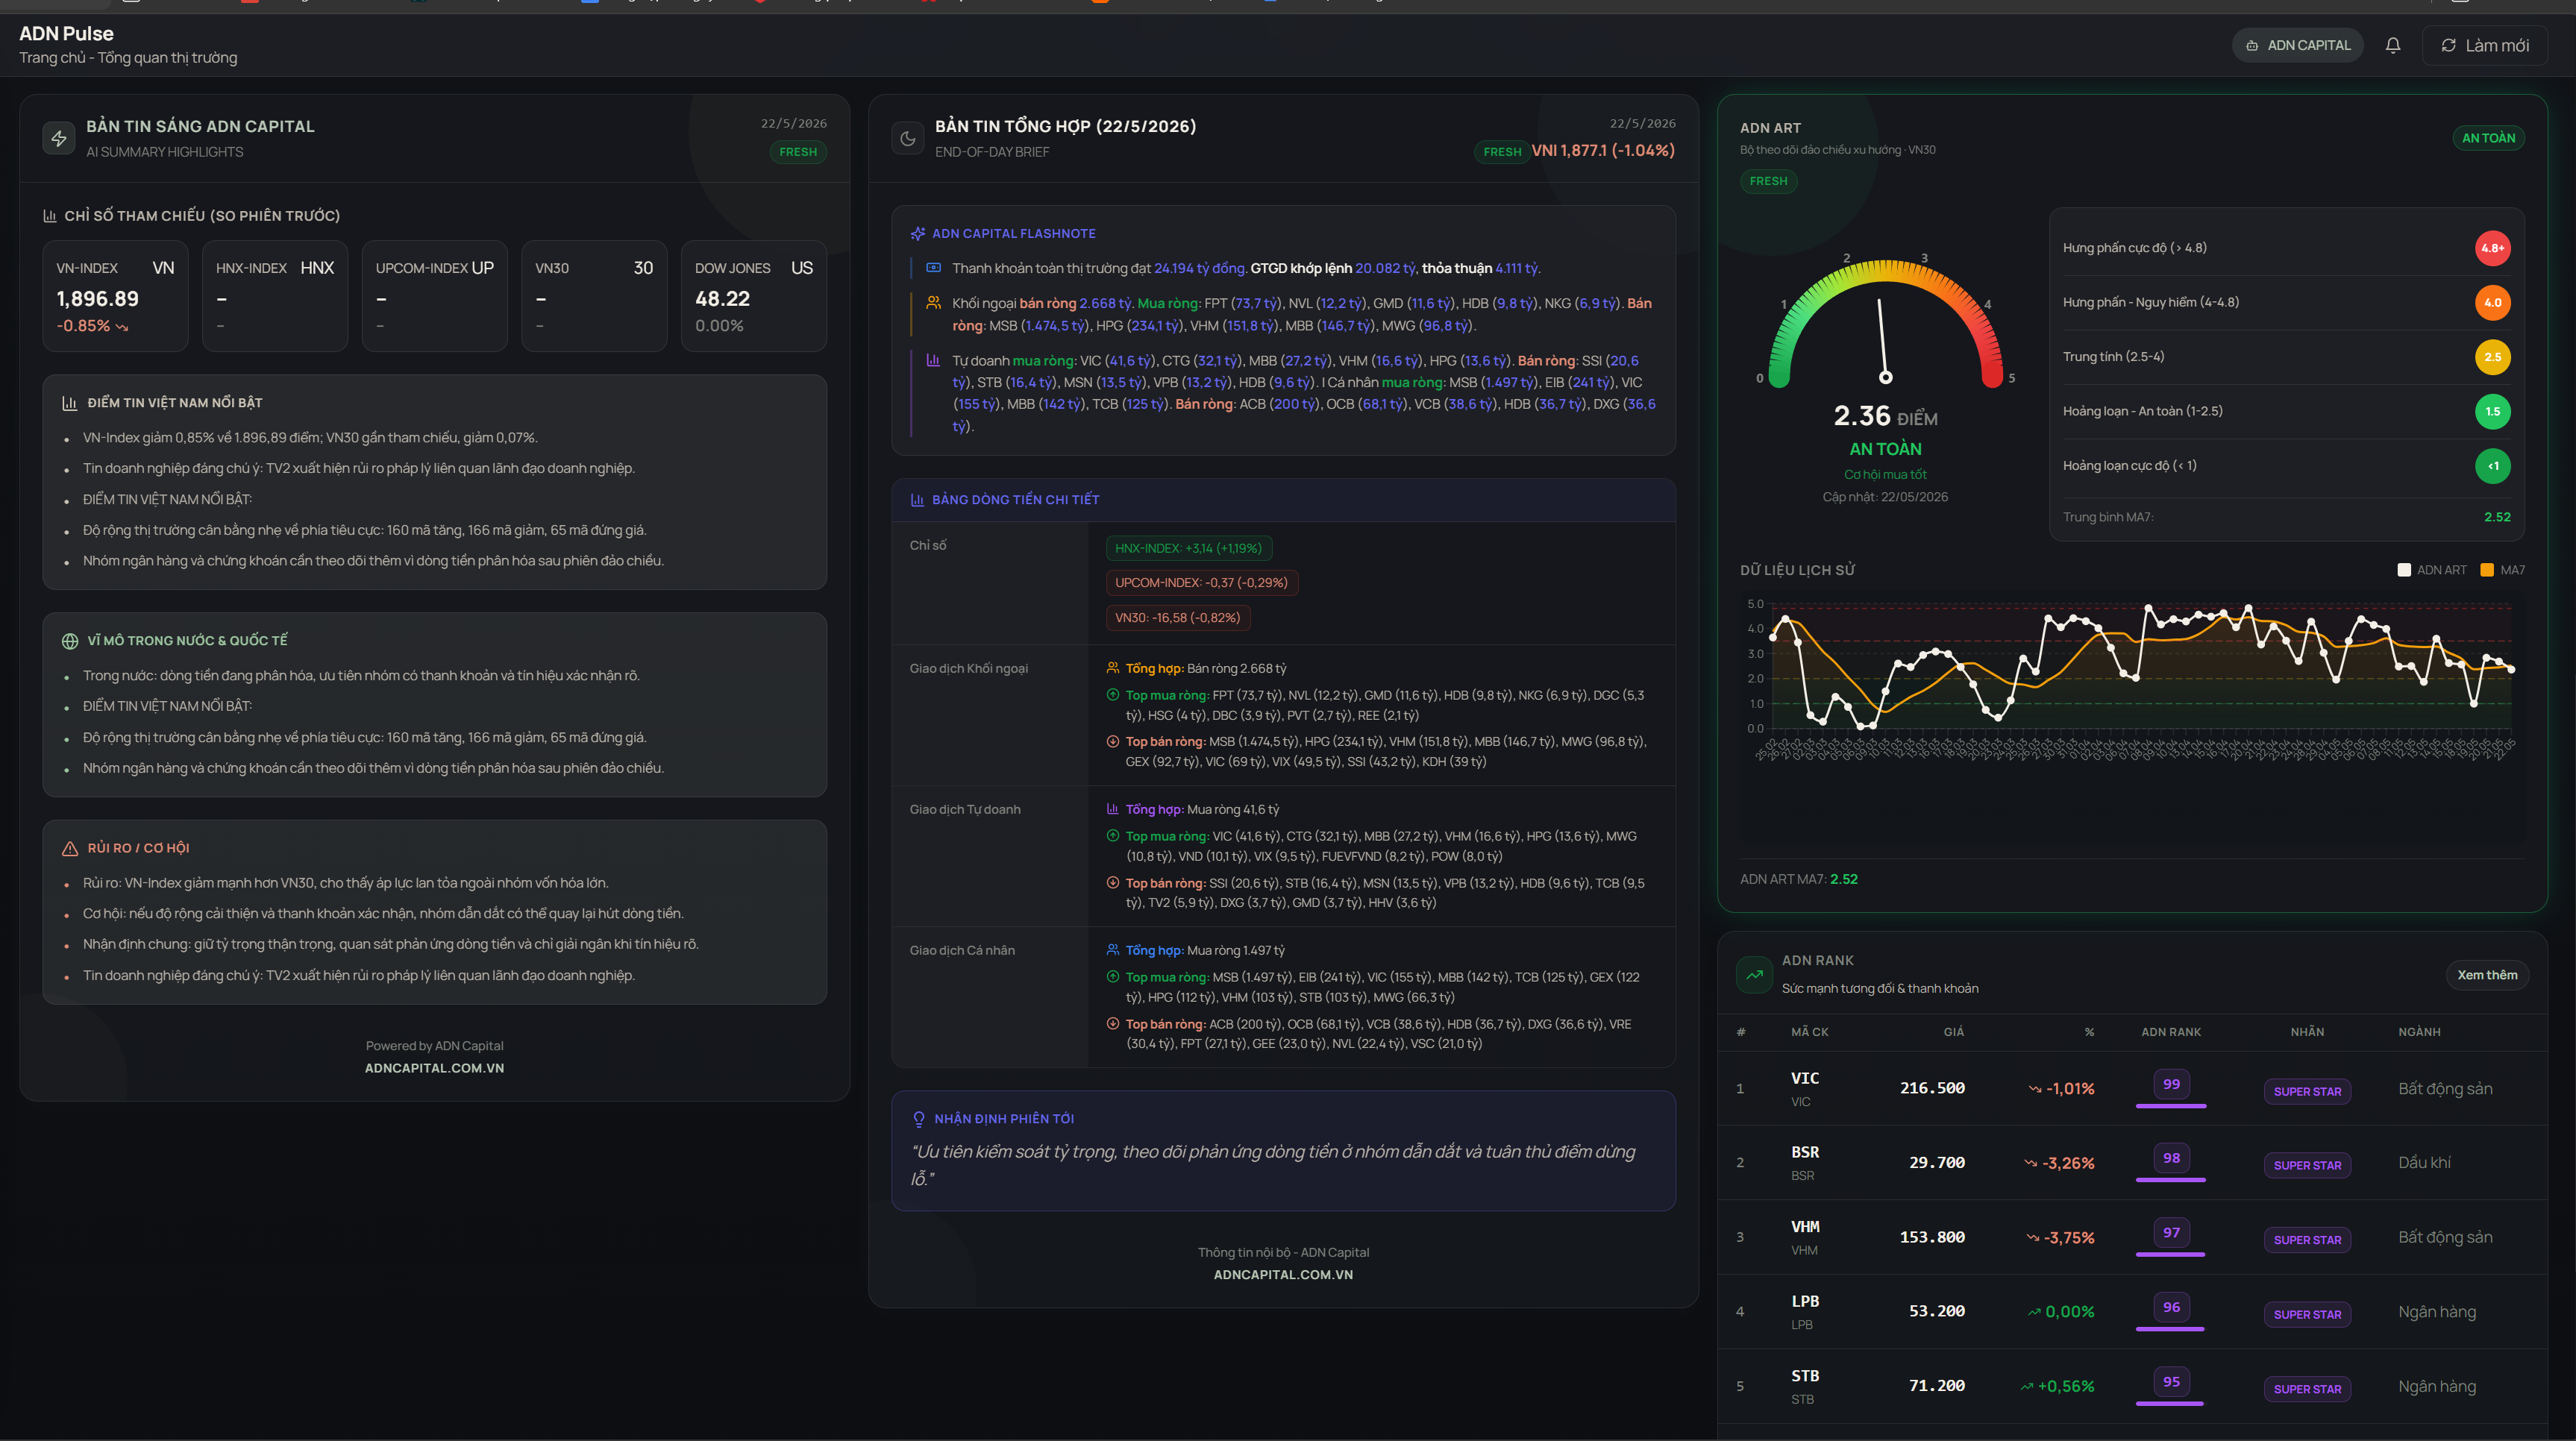Toggle the ADN ART legend series
The image size is (2576, 1441).
2432,570
